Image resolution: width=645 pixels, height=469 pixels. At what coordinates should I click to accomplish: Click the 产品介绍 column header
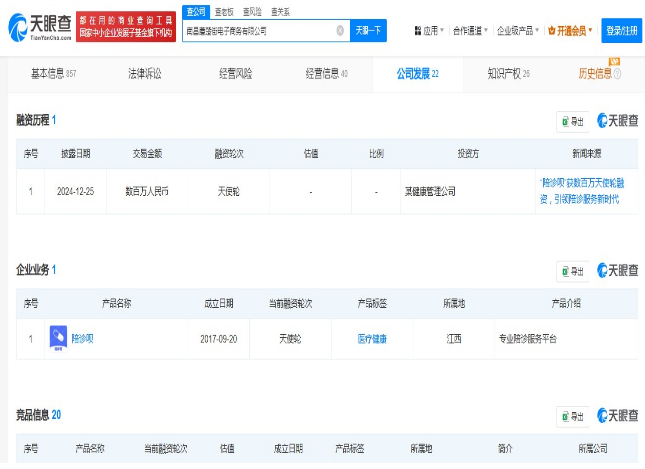[566, 304]
